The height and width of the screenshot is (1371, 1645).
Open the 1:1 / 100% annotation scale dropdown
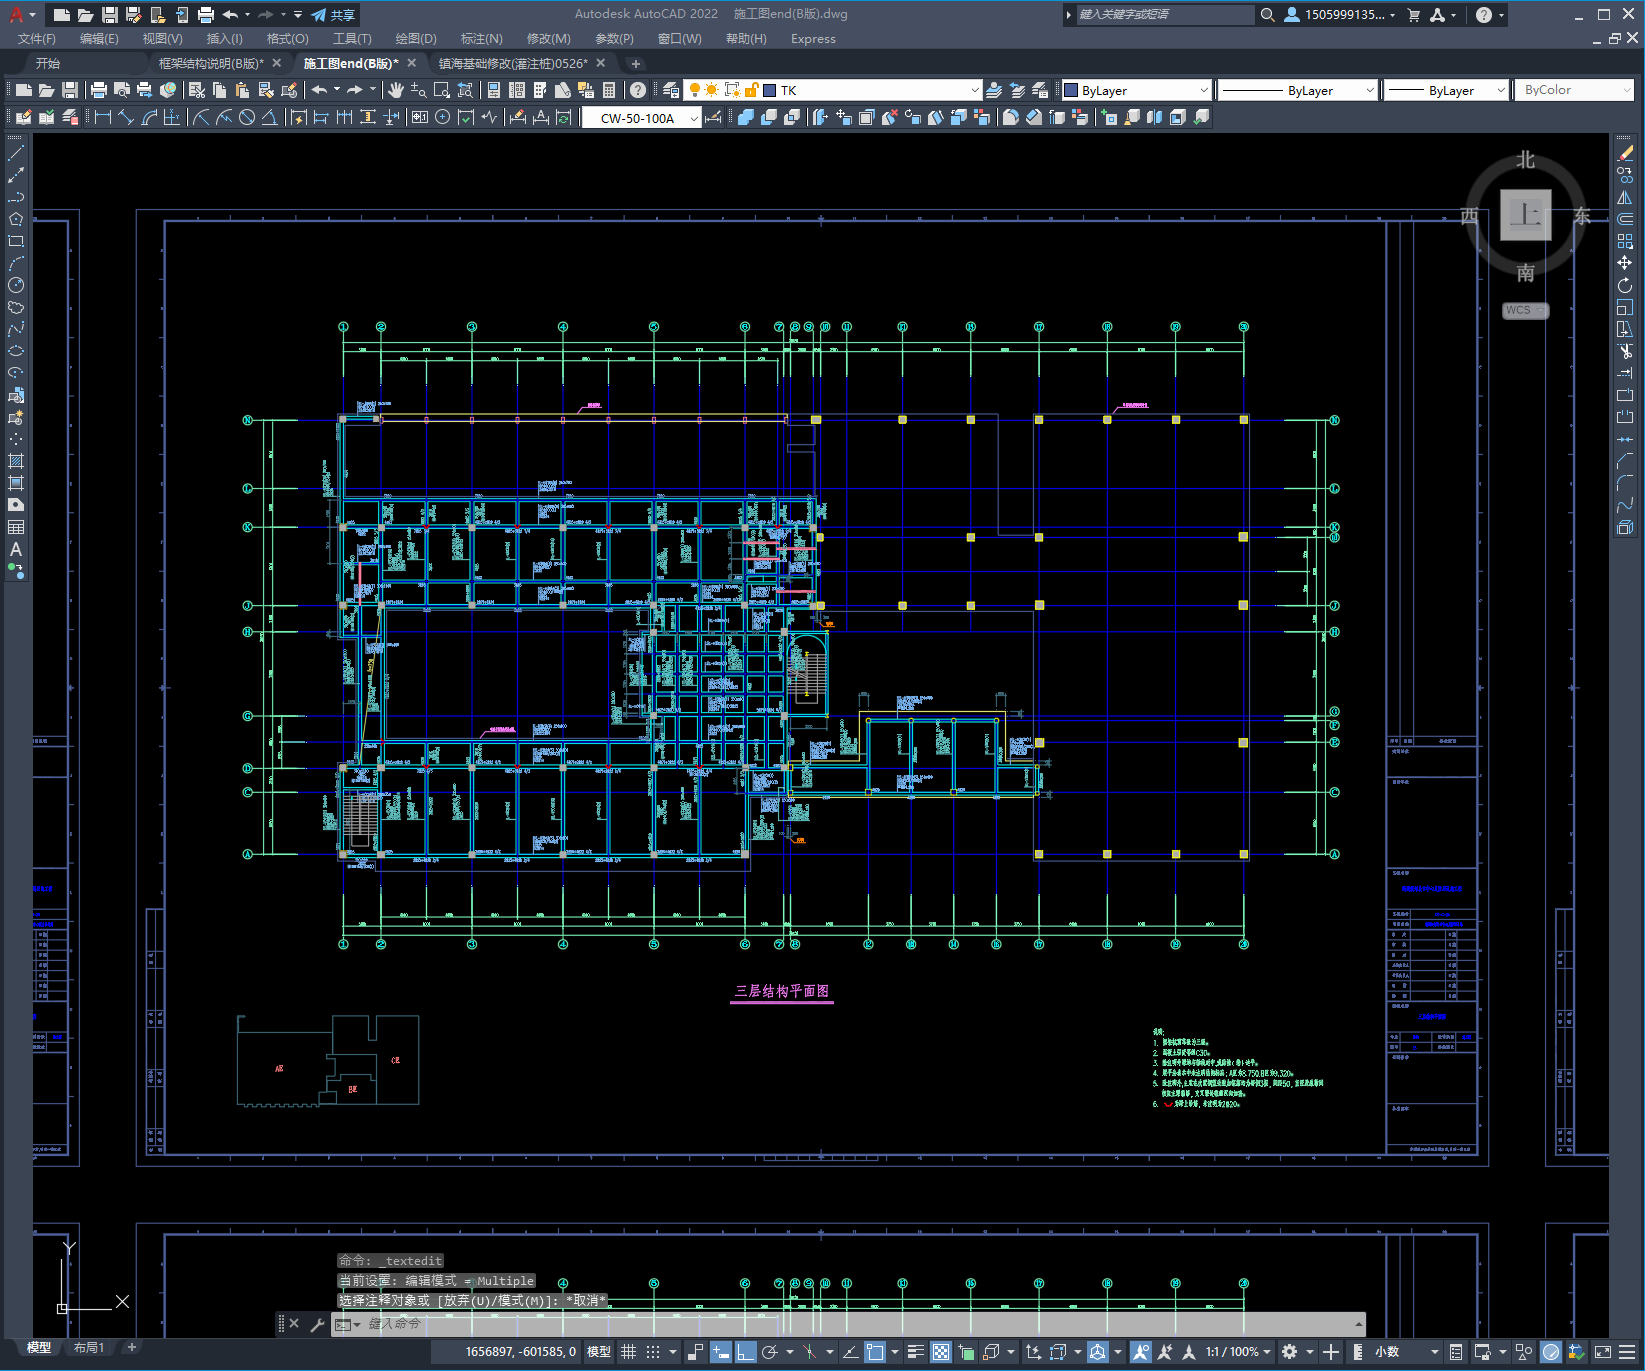tap(1238, 1352)
